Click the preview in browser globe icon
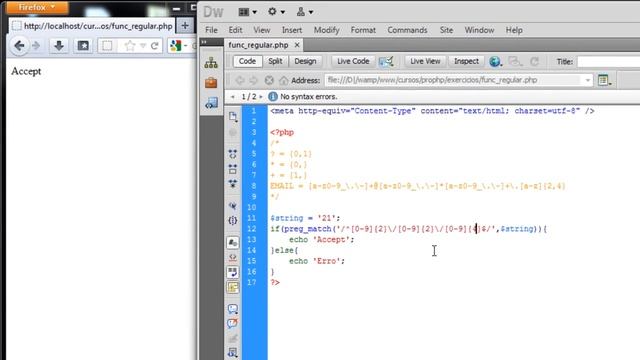640x360 pixels. 495,62
